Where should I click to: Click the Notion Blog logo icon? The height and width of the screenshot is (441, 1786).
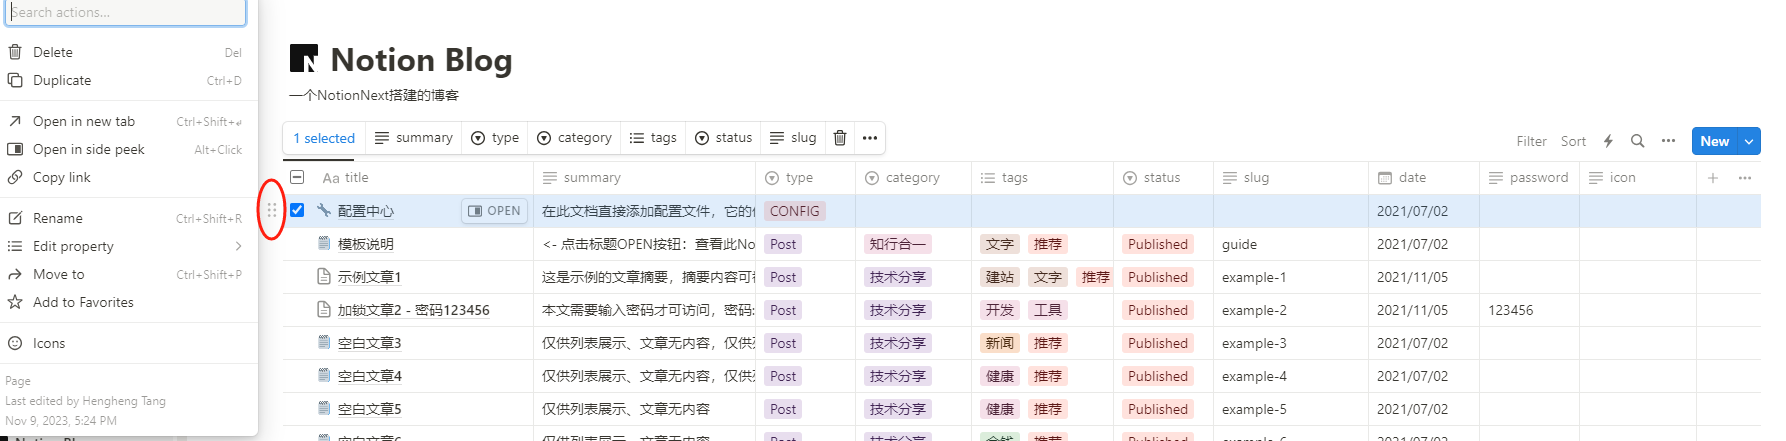tap(304, 58)
